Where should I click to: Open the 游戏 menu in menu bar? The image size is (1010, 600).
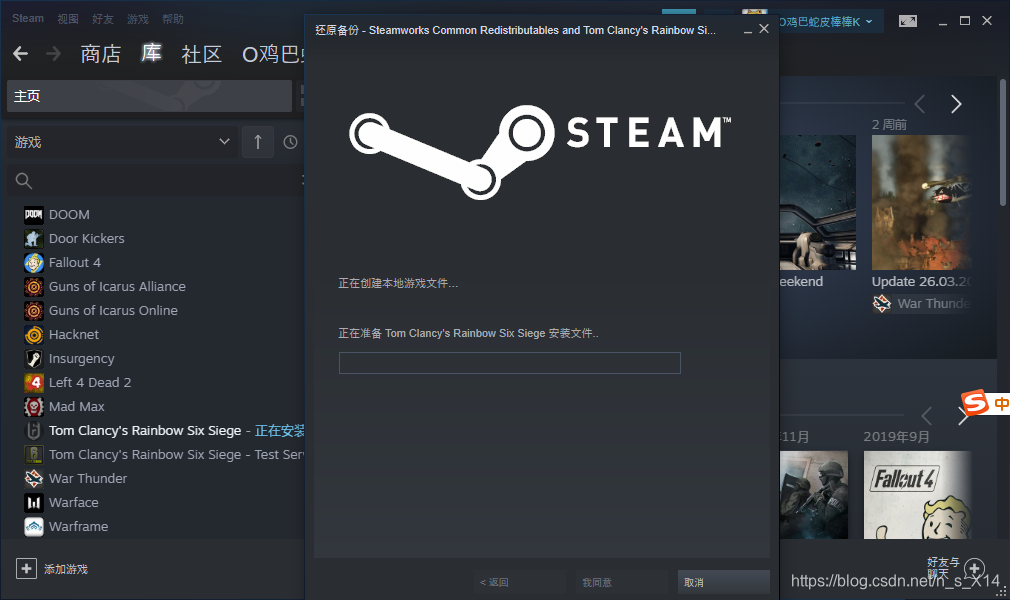[x=137, y=19]
